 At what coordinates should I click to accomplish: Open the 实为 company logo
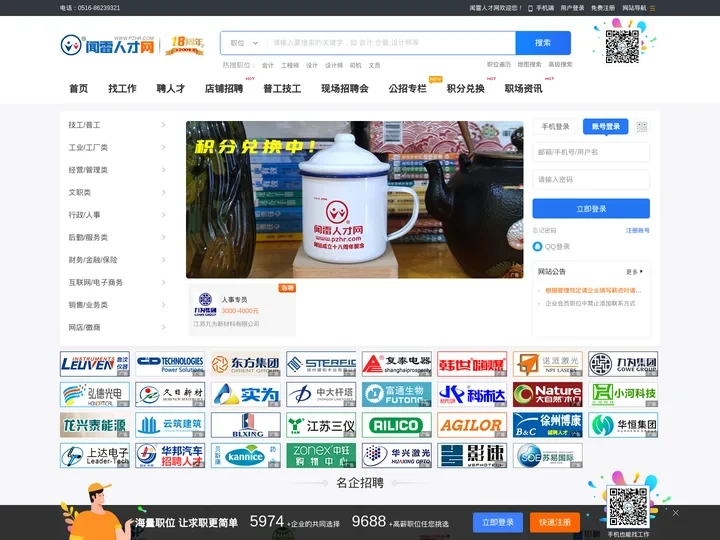coord(246,394)
